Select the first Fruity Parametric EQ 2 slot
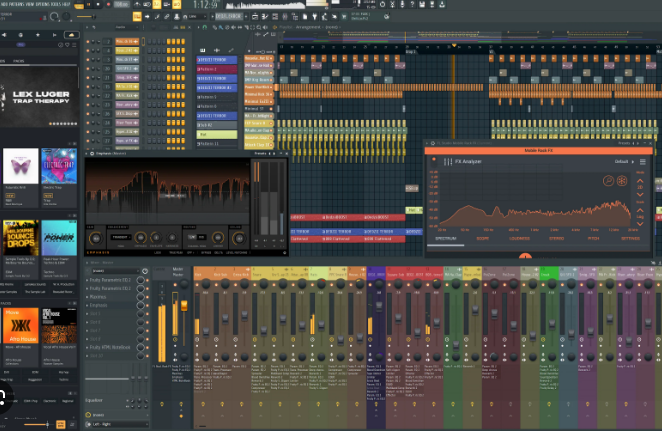Viewport: 662px width, 431px height. pyautogui.click(x=110, y=280)
